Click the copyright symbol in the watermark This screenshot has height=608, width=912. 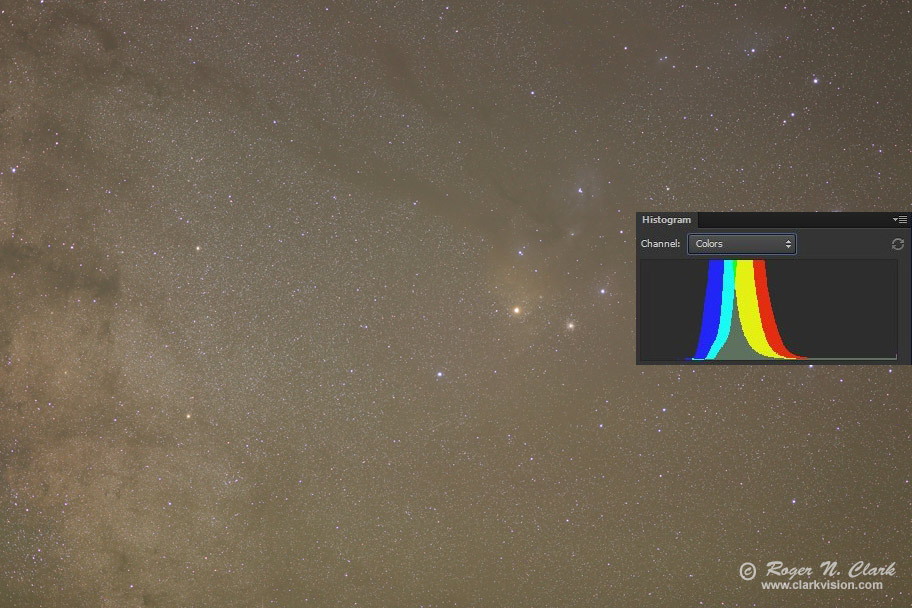coord(747,571)
